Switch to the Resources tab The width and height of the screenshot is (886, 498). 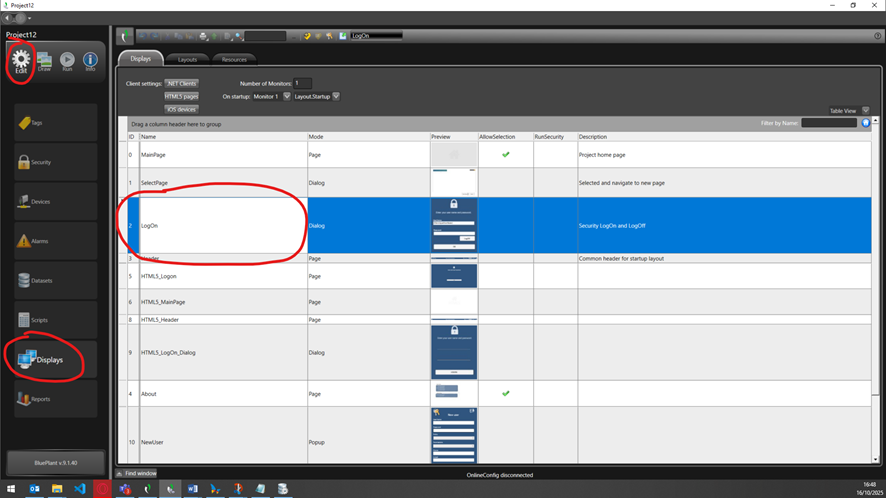[x=234, y=60]
